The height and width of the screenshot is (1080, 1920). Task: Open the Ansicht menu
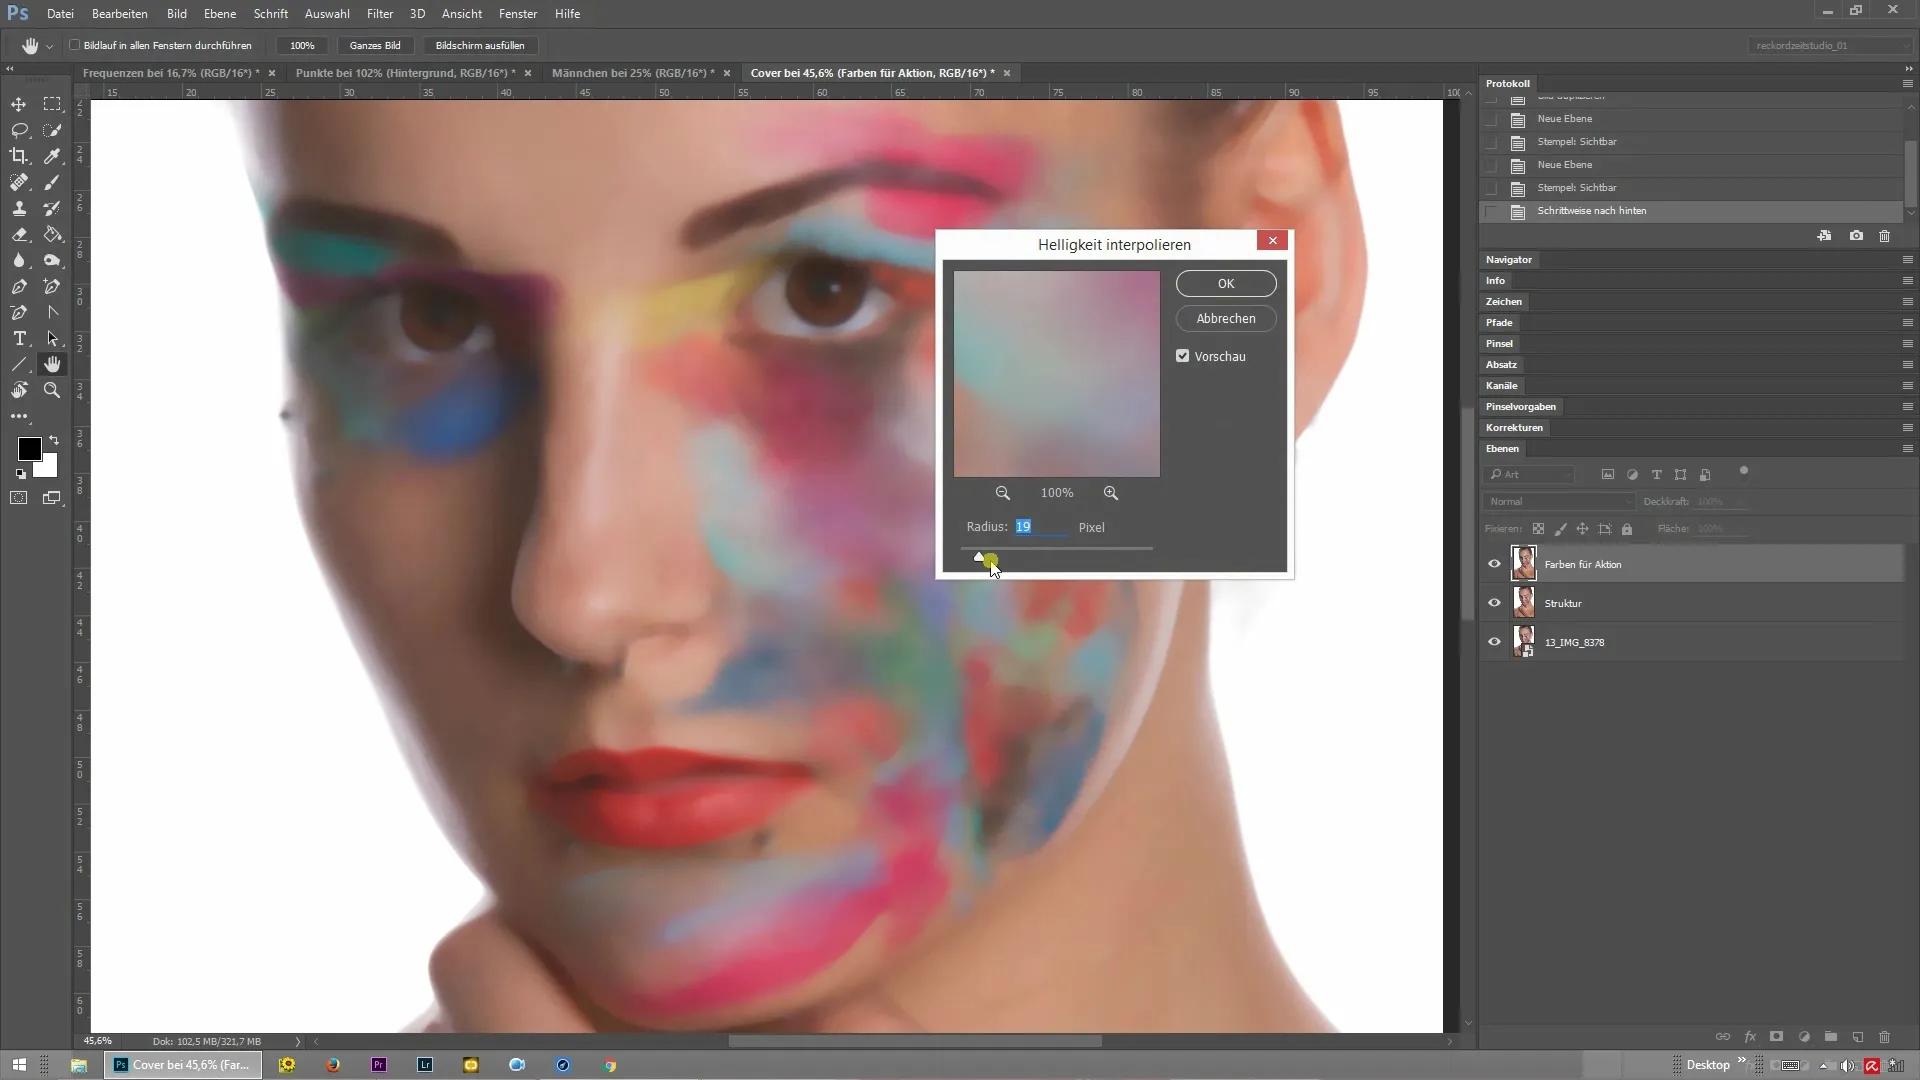pyautogui.click(x=462, y=14)
